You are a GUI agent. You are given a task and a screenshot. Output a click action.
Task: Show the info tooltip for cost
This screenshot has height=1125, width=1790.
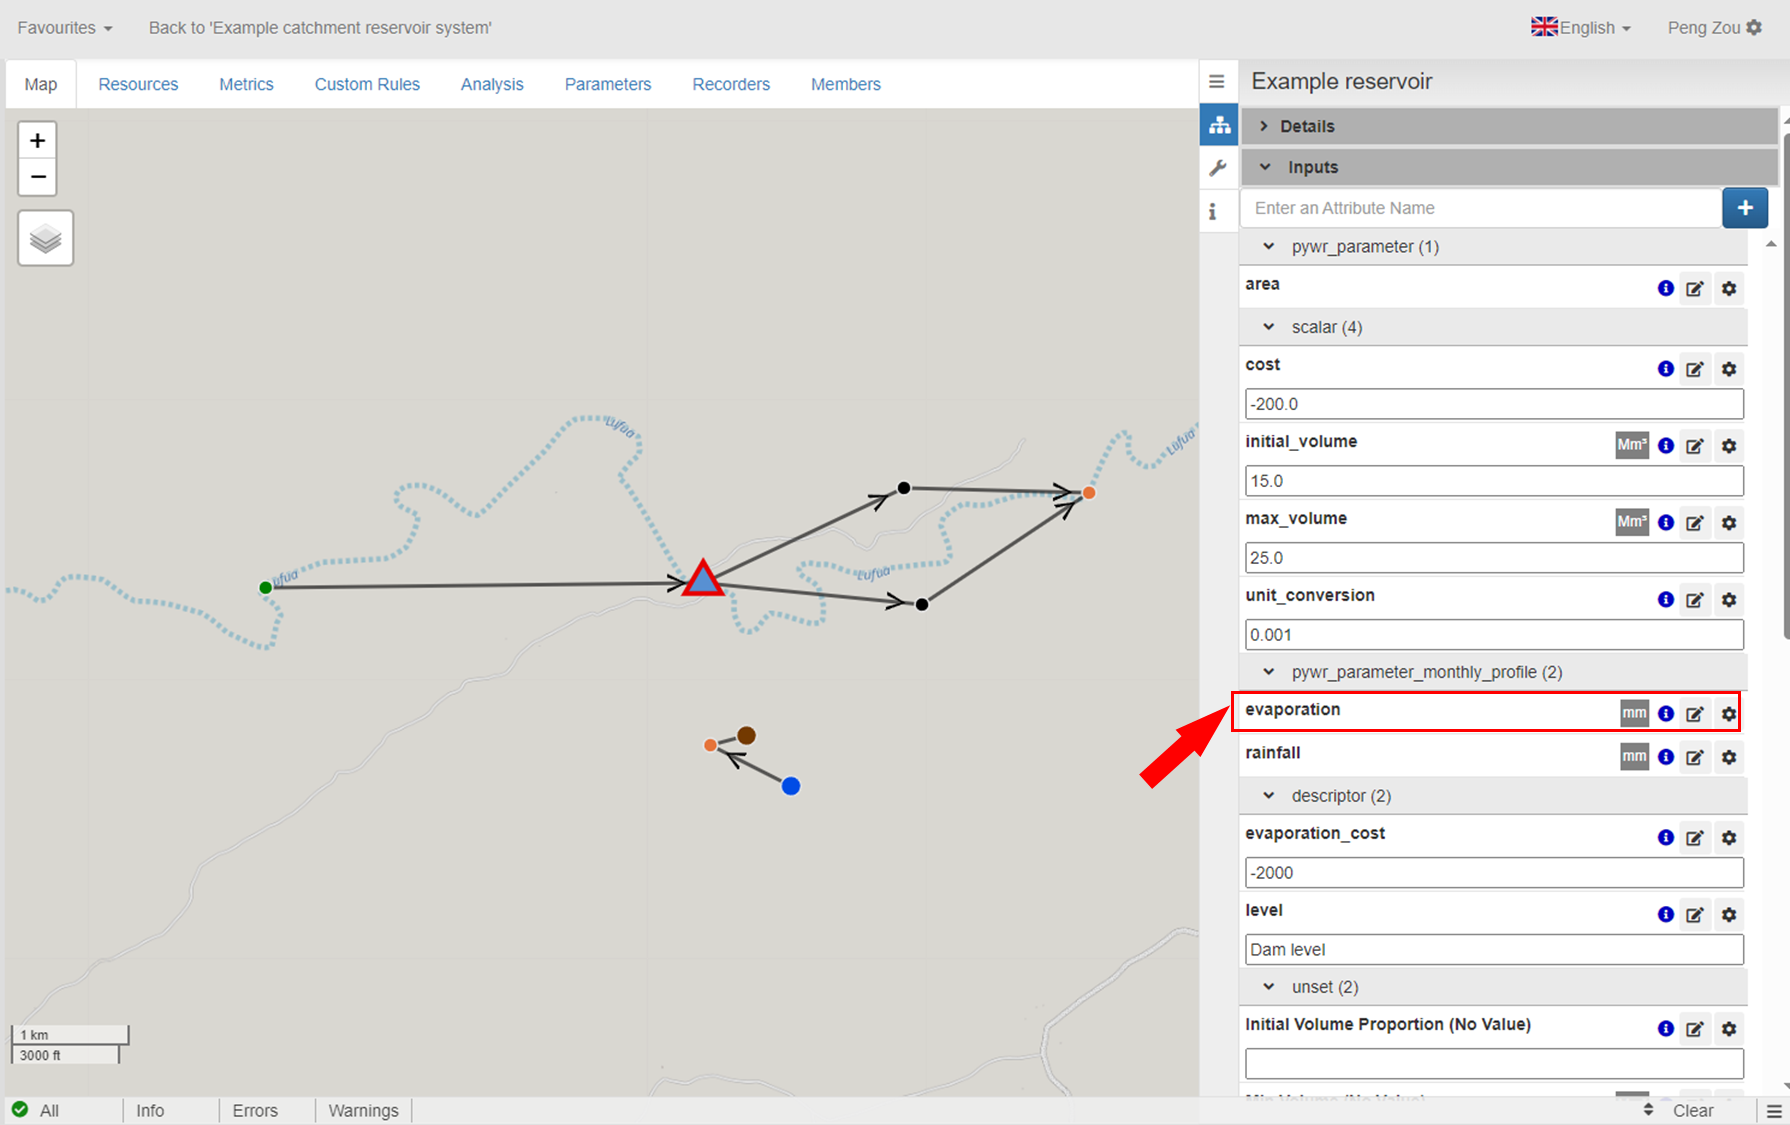pos(1665,369)
